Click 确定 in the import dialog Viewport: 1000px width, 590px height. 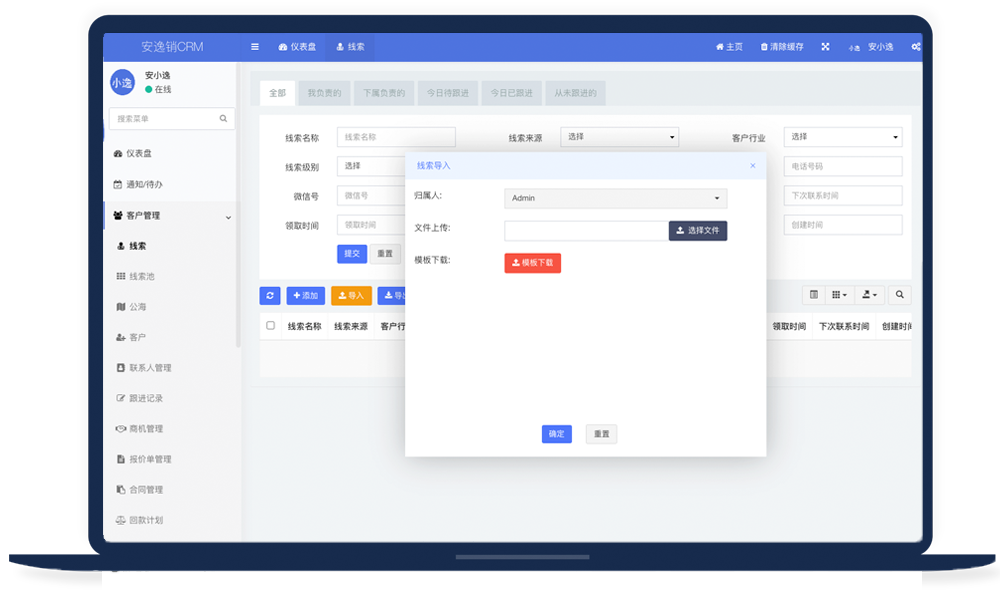coord(557,434)
